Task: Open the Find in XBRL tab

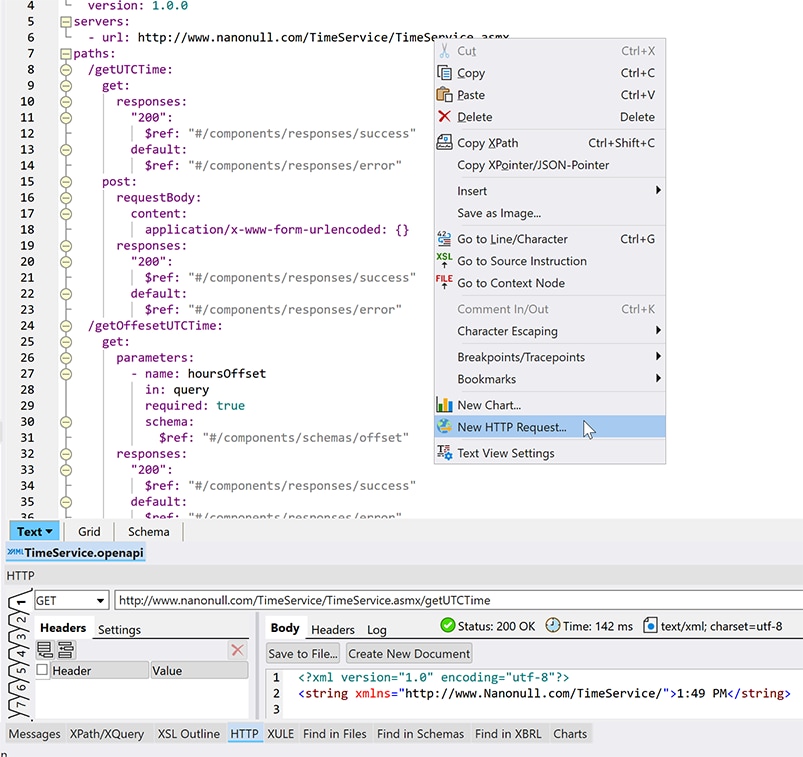Action: 508,733
